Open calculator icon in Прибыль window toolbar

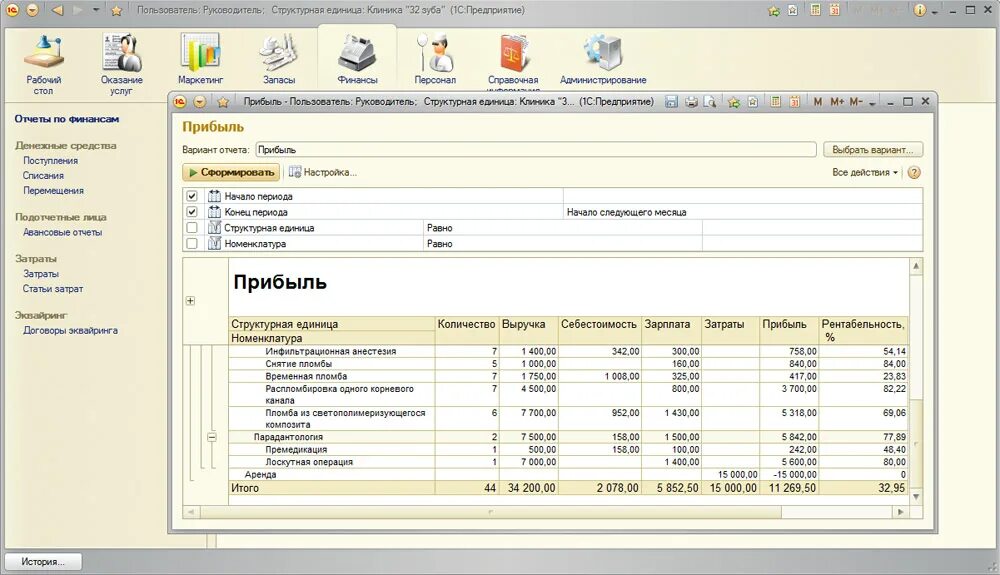(x=775, y=101)
